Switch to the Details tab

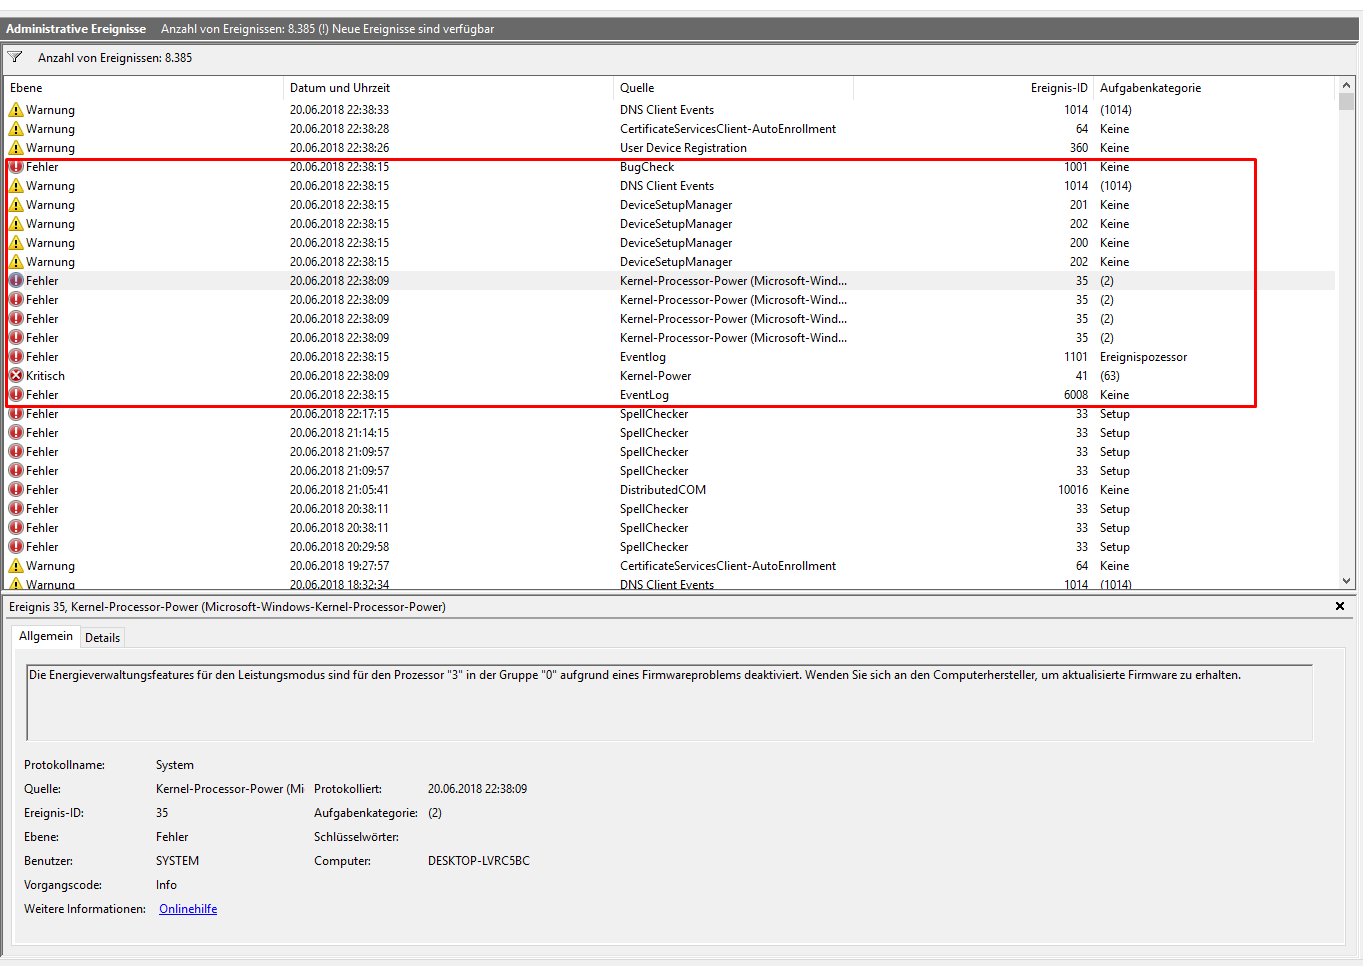coord(102,638)
